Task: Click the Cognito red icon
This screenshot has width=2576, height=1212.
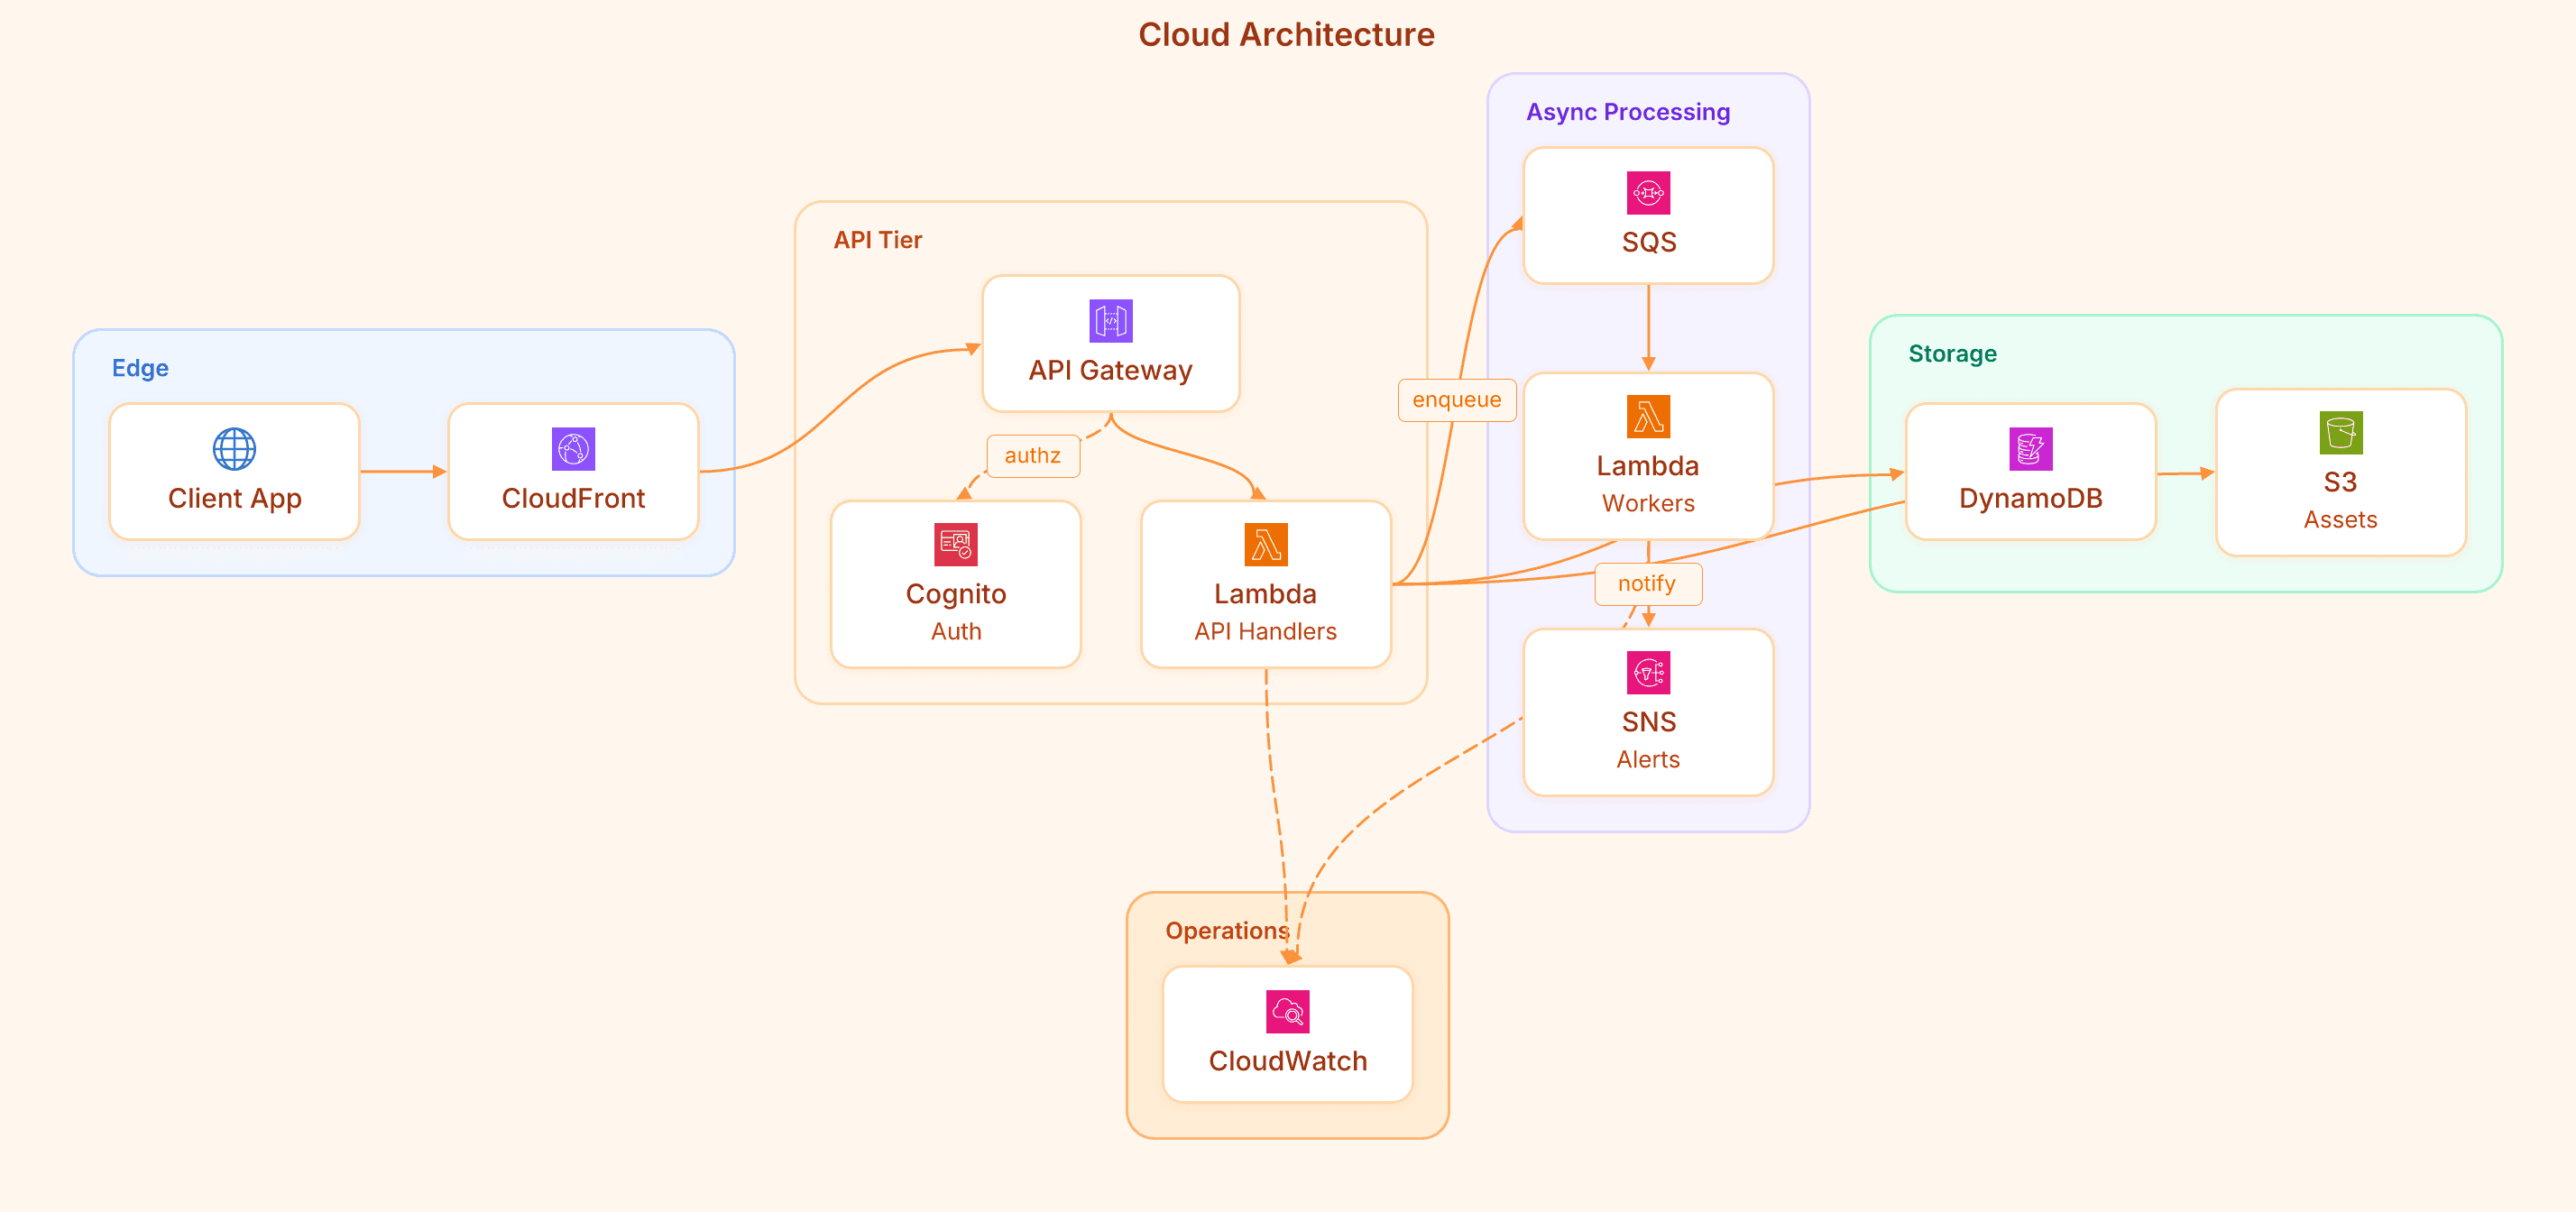Action: pyautogui.click(x=955, y=545)
